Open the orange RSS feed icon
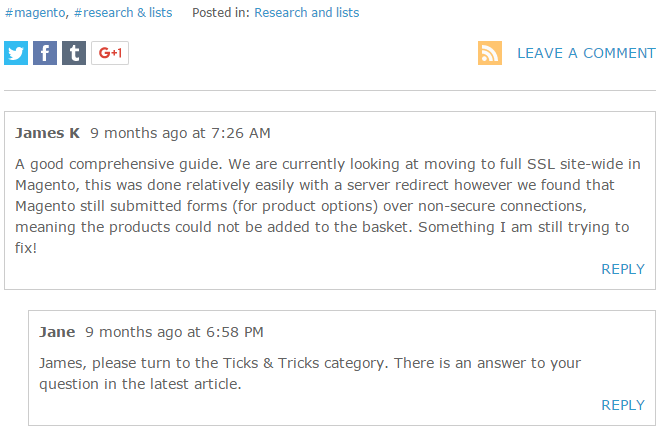660x436 pixels. point(490,53)
